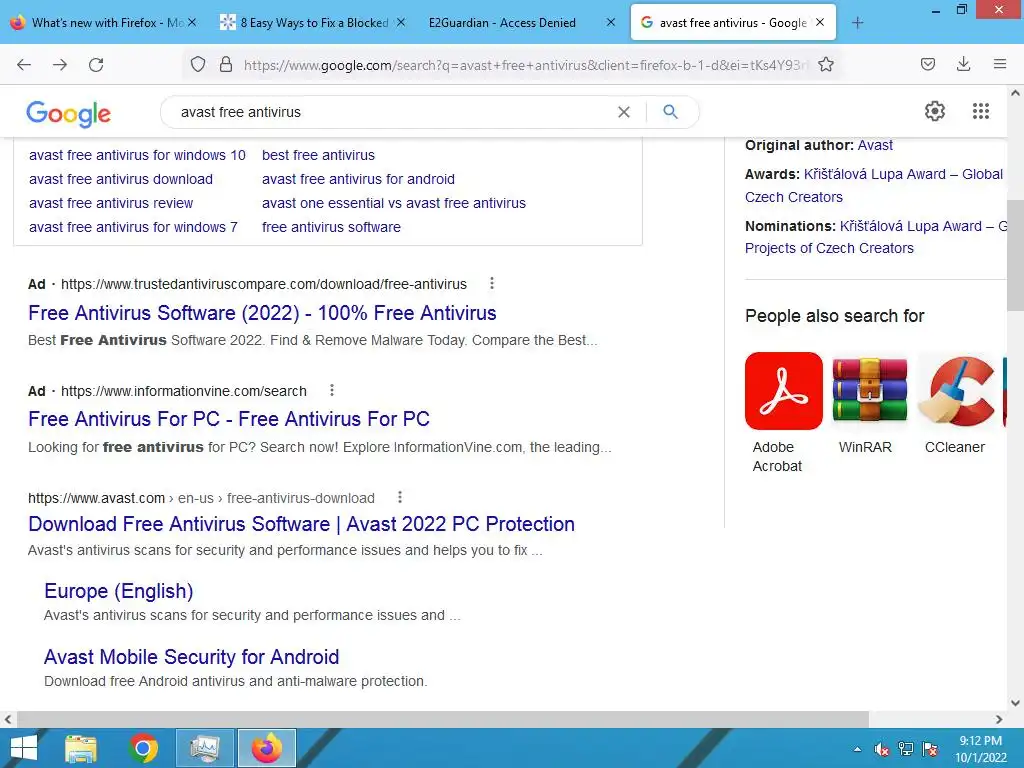
Task: Open Free Antivirus For PC ad link
Action: [x=229, y=419]
